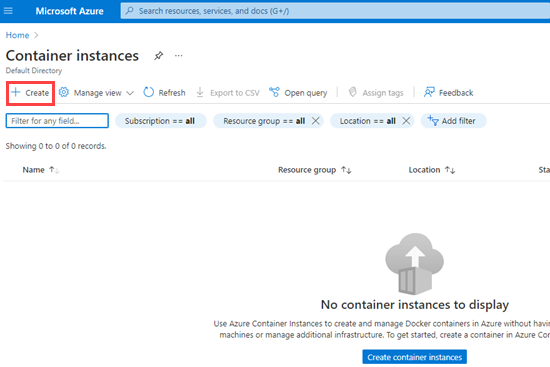Click Add filter

453,121
